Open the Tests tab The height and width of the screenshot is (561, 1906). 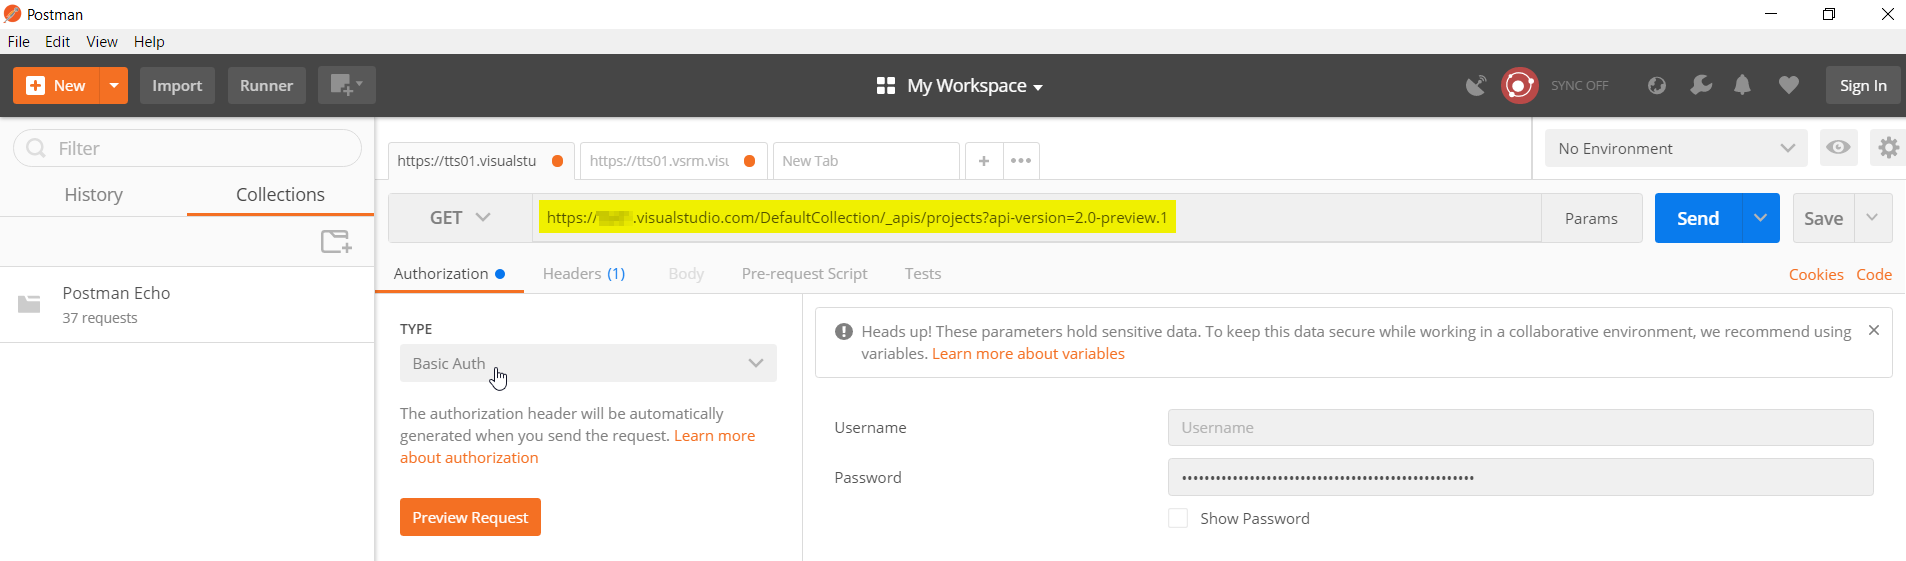point(923,274)
